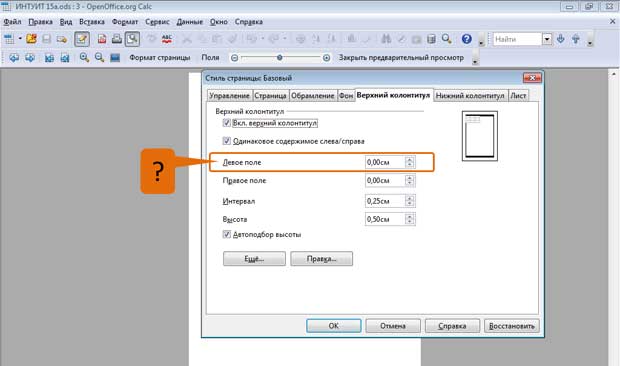This screenshot has height=366, width=620.
Task: Switch to the Управление tab
Action: point(229,96)
